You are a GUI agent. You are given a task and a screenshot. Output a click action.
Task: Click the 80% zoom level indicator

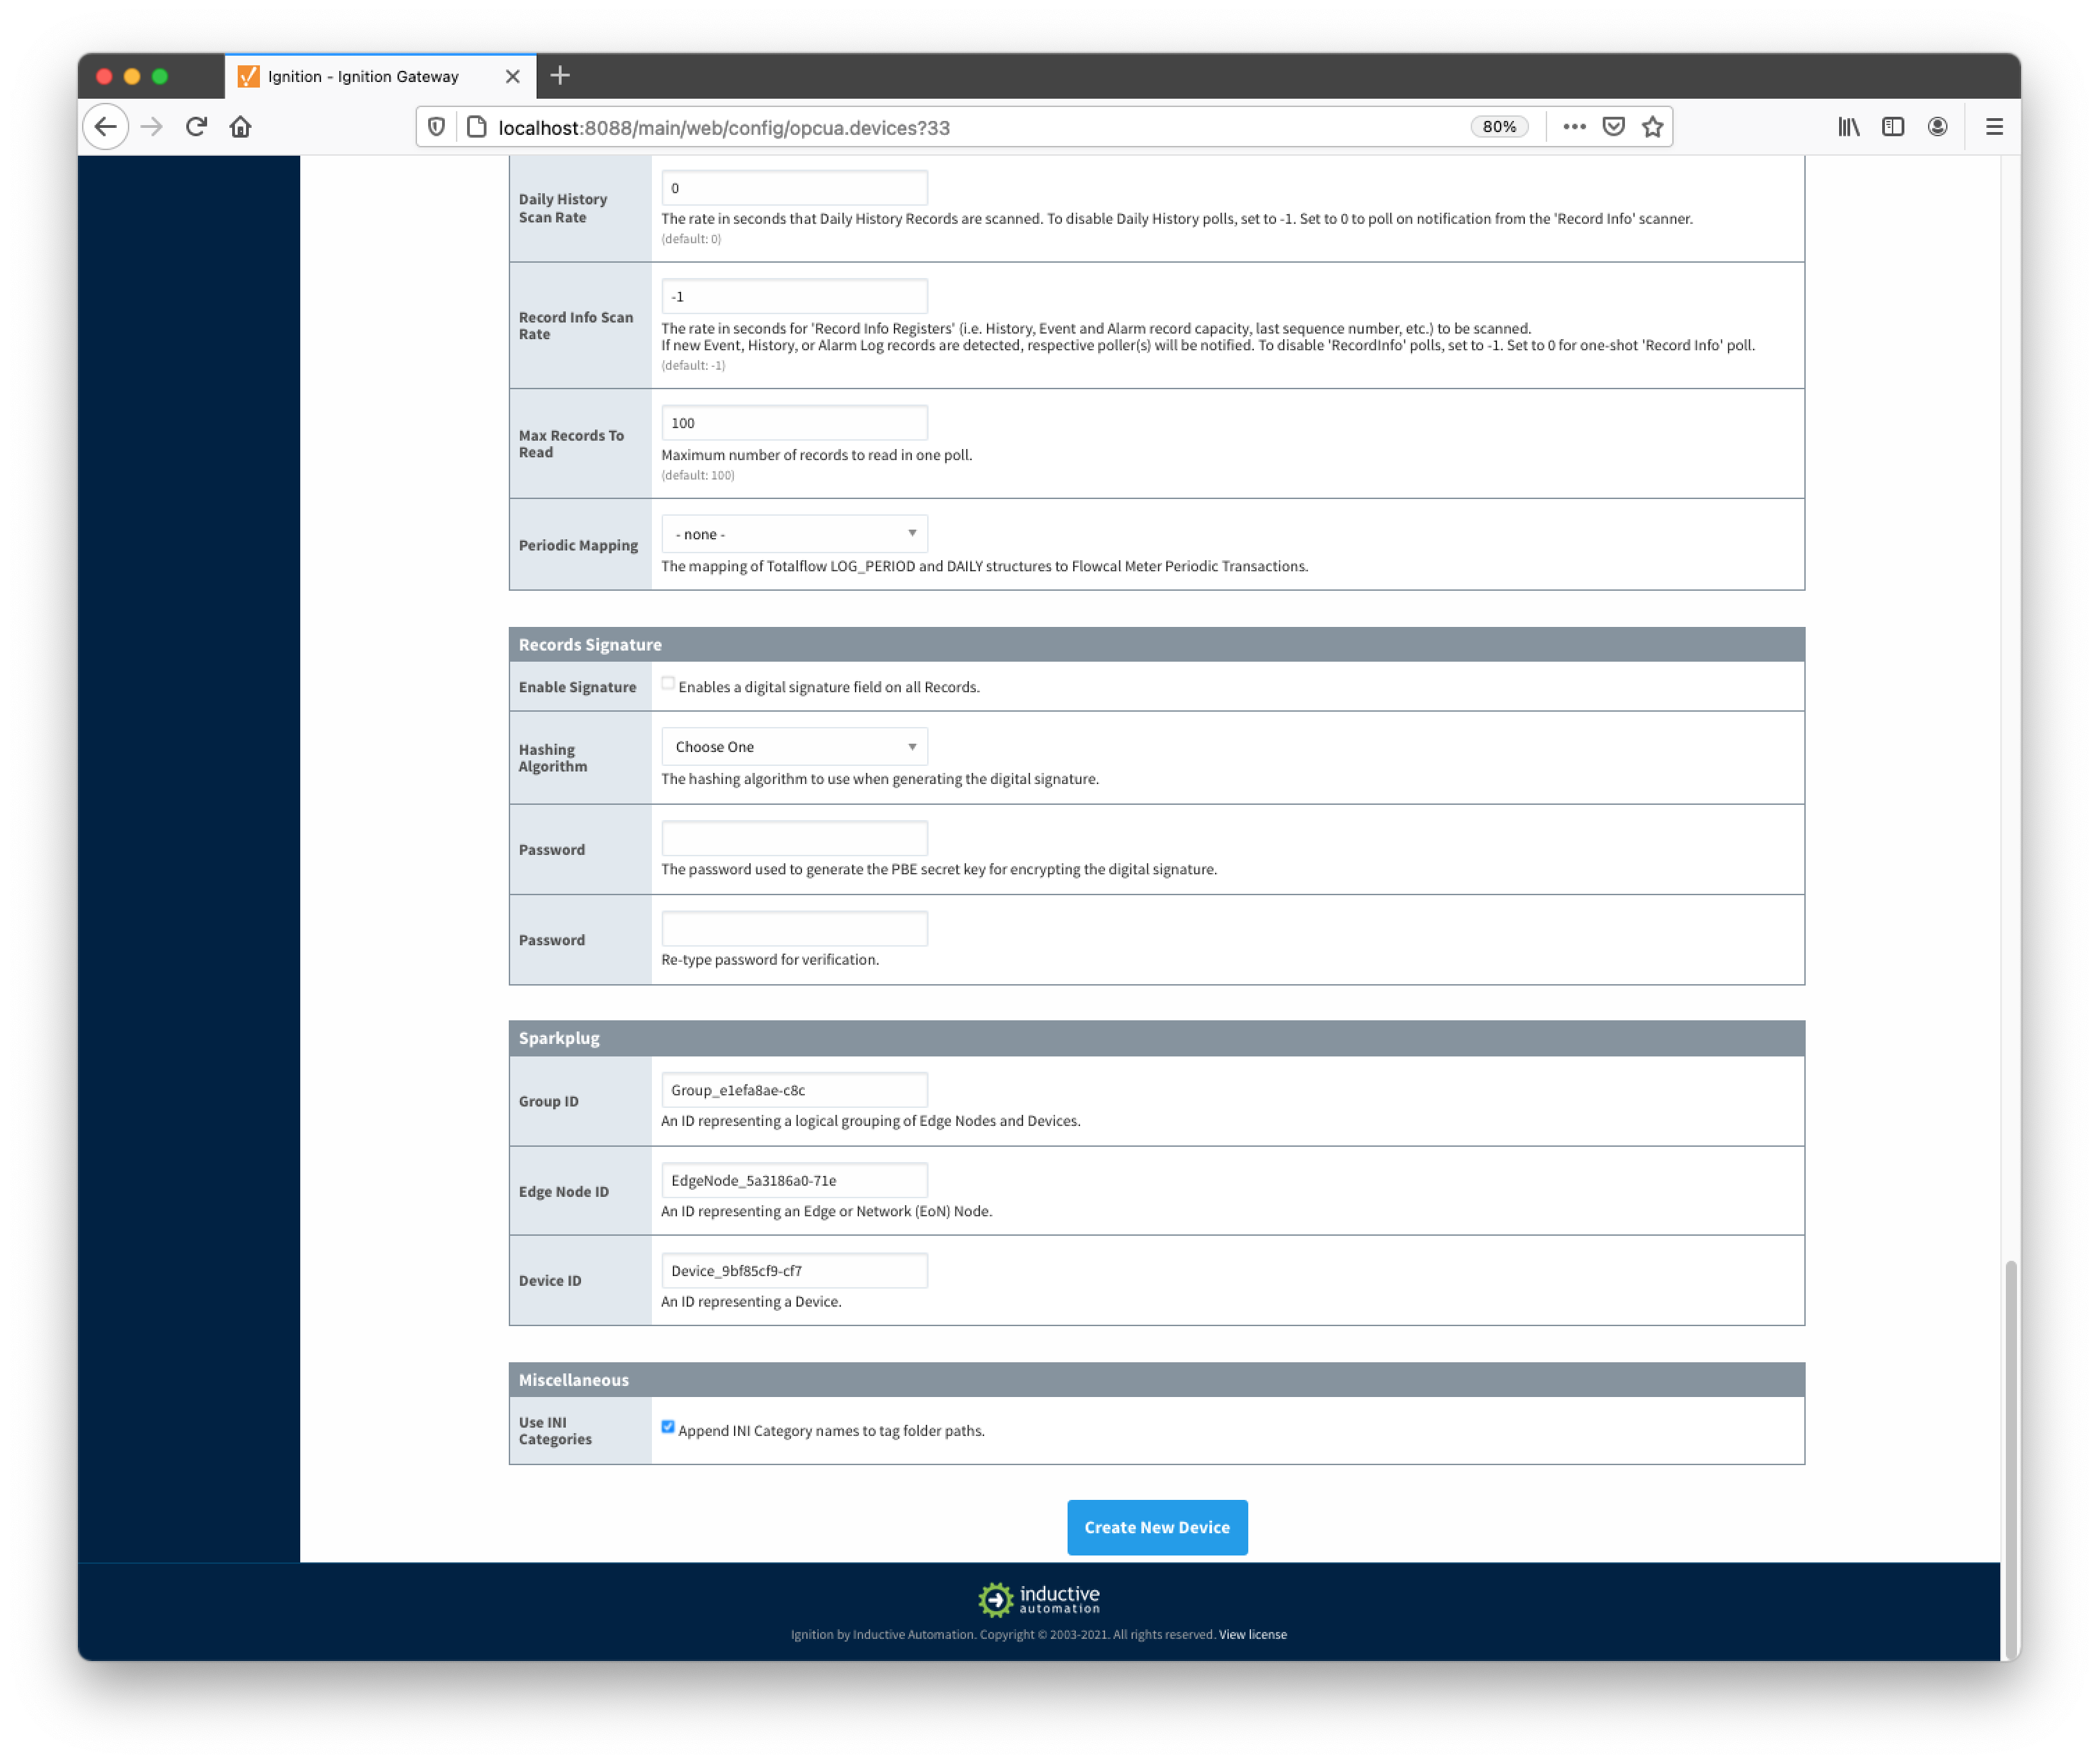click(x=1499, y=127)
